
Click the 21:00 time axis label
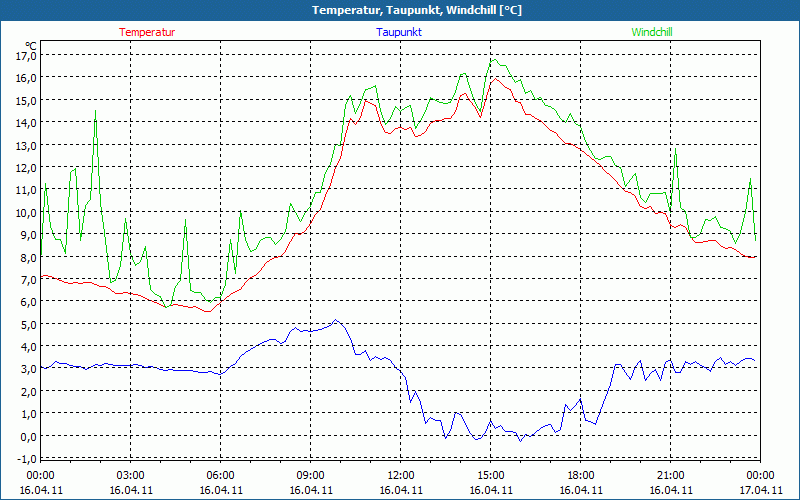pyautogui.click(x=670, y=476)
